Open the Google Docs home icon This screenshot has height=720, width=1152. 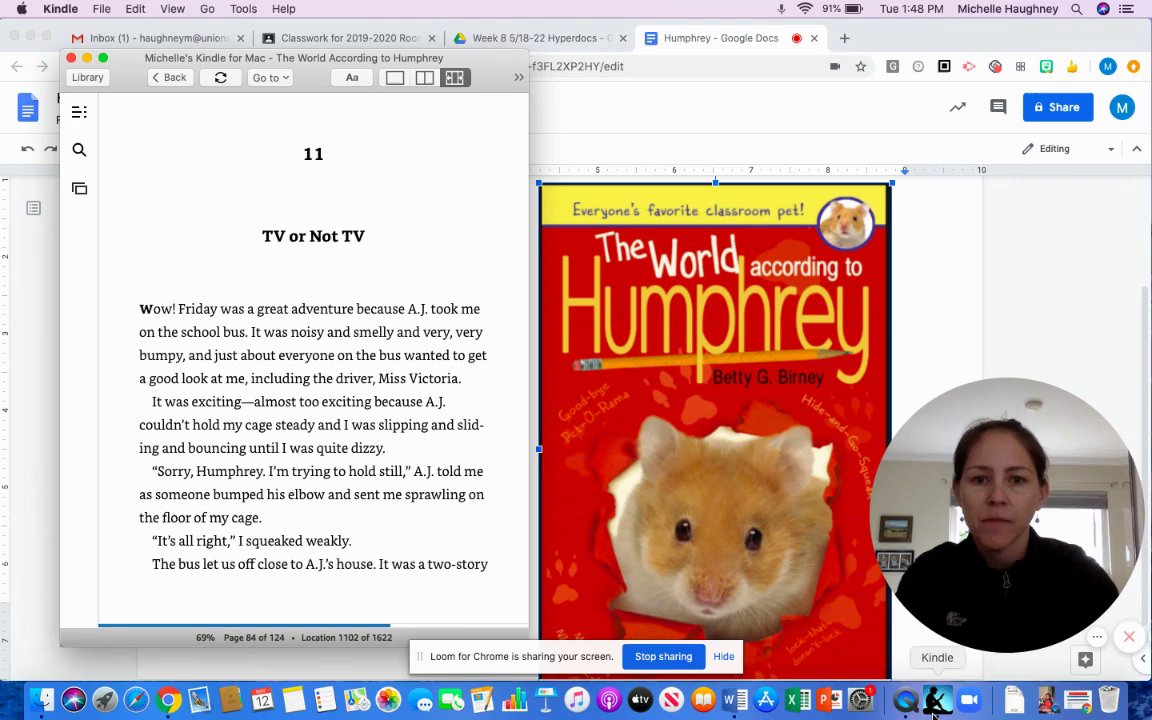[28, 107]
